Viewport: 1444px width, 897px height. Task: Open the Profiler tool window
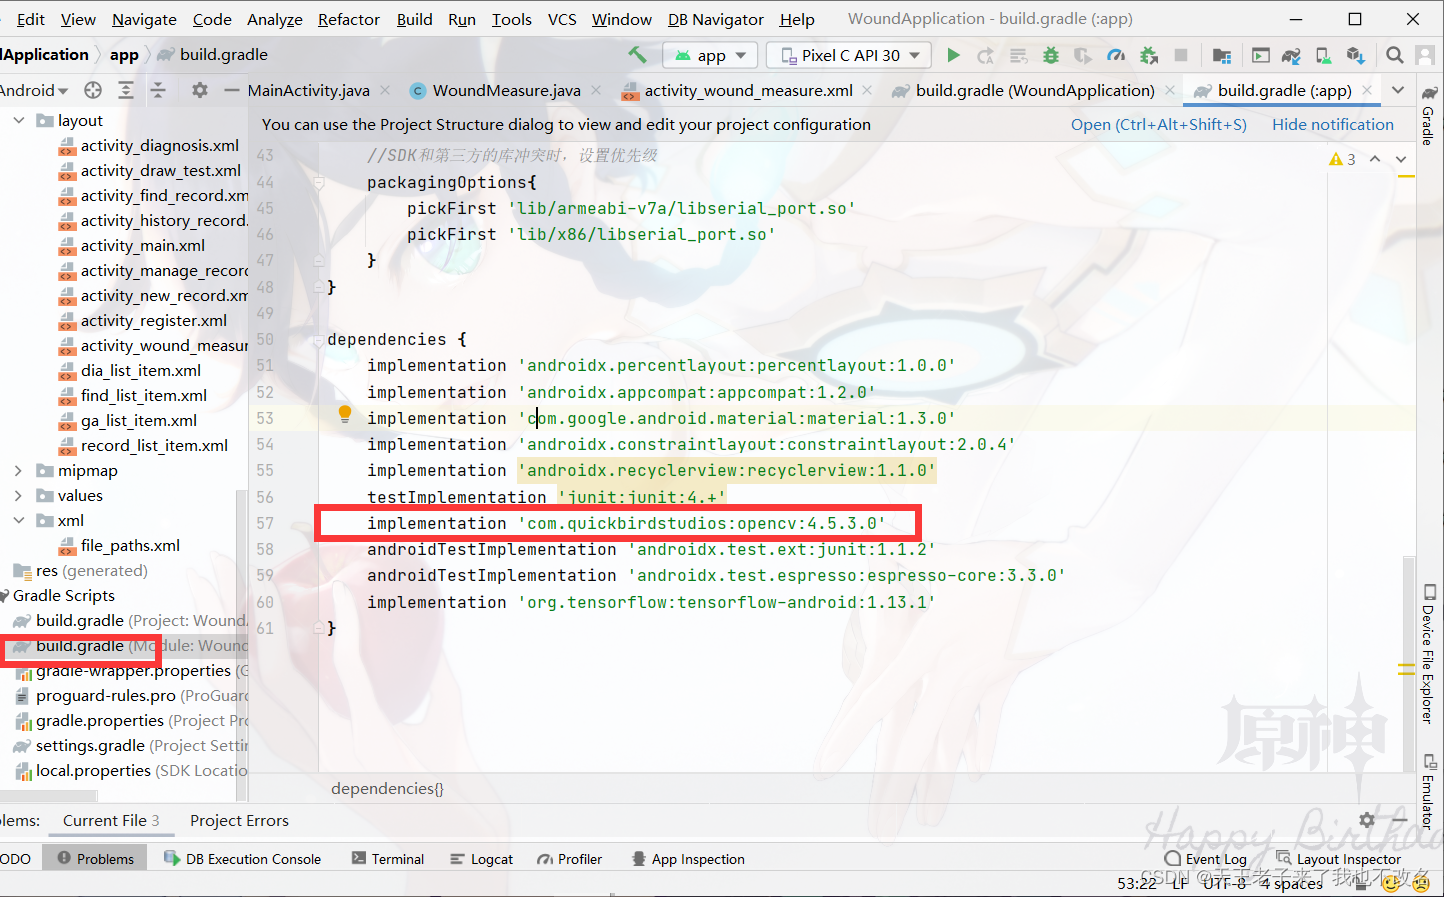[x=569, y=858]
